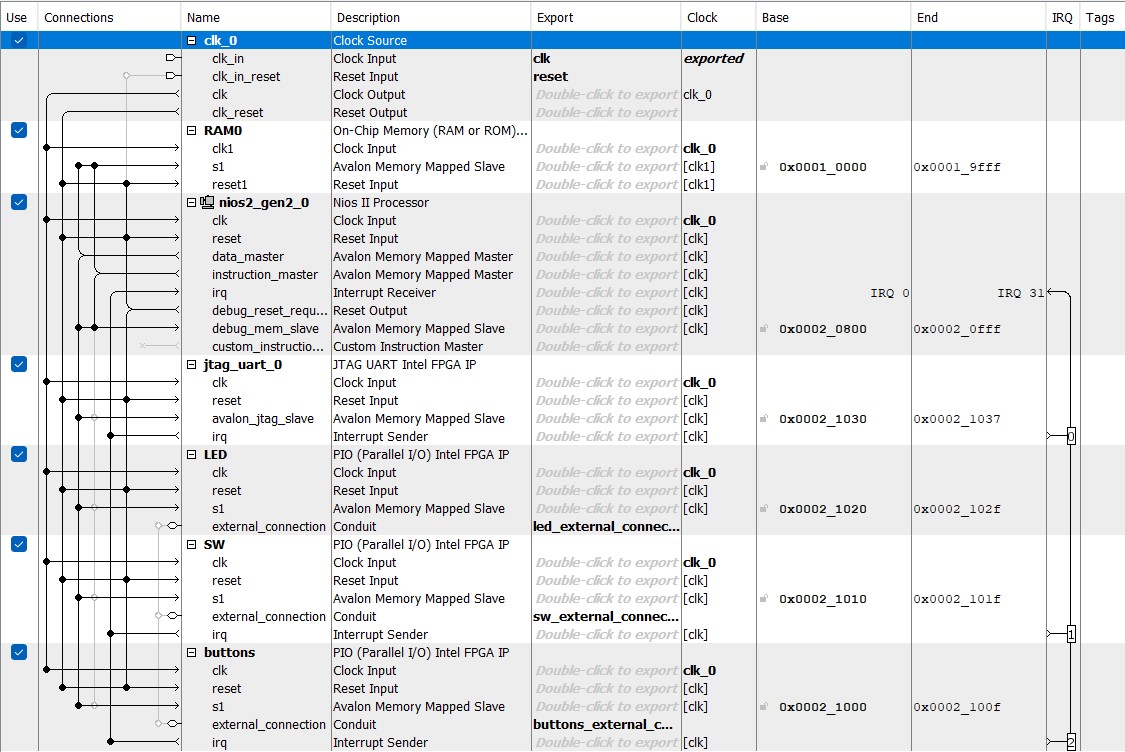Click the Connections column header

pyautogui.click(x=109, y=17)
